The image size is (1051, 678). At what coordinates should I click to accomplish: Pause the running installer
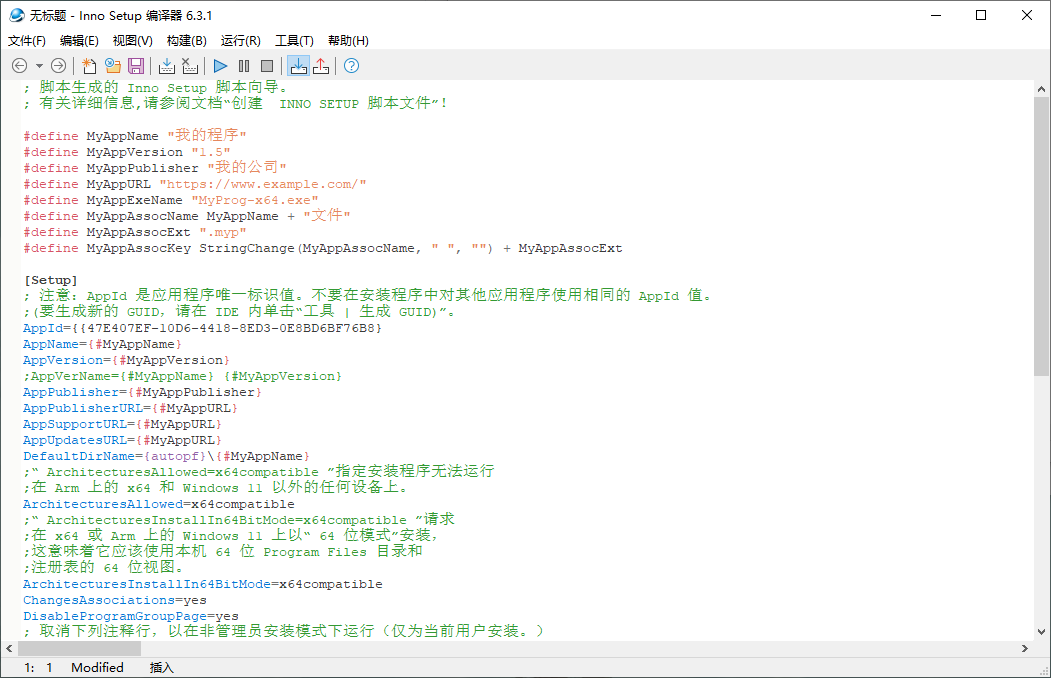[243, 66]
